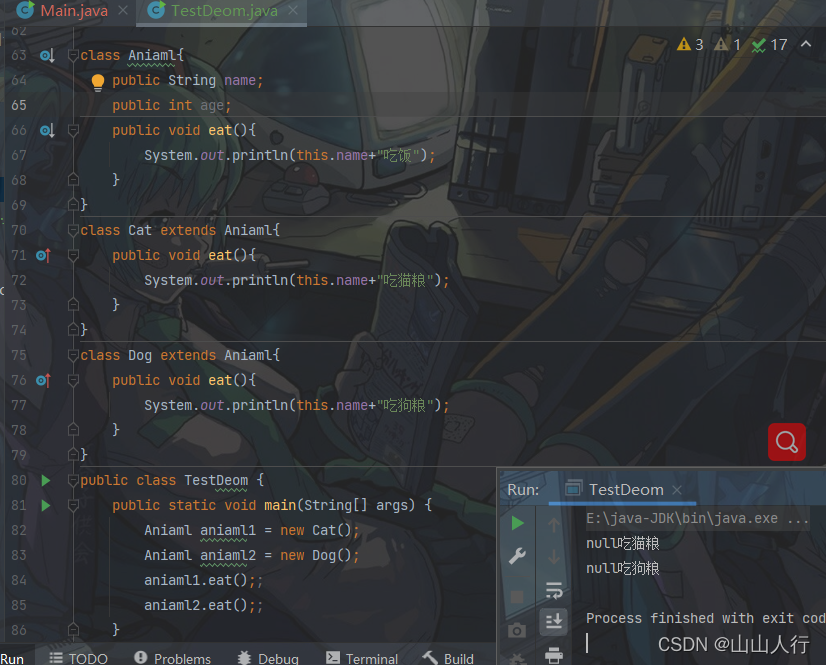Click the red search magnifier button

coord(786,442)
